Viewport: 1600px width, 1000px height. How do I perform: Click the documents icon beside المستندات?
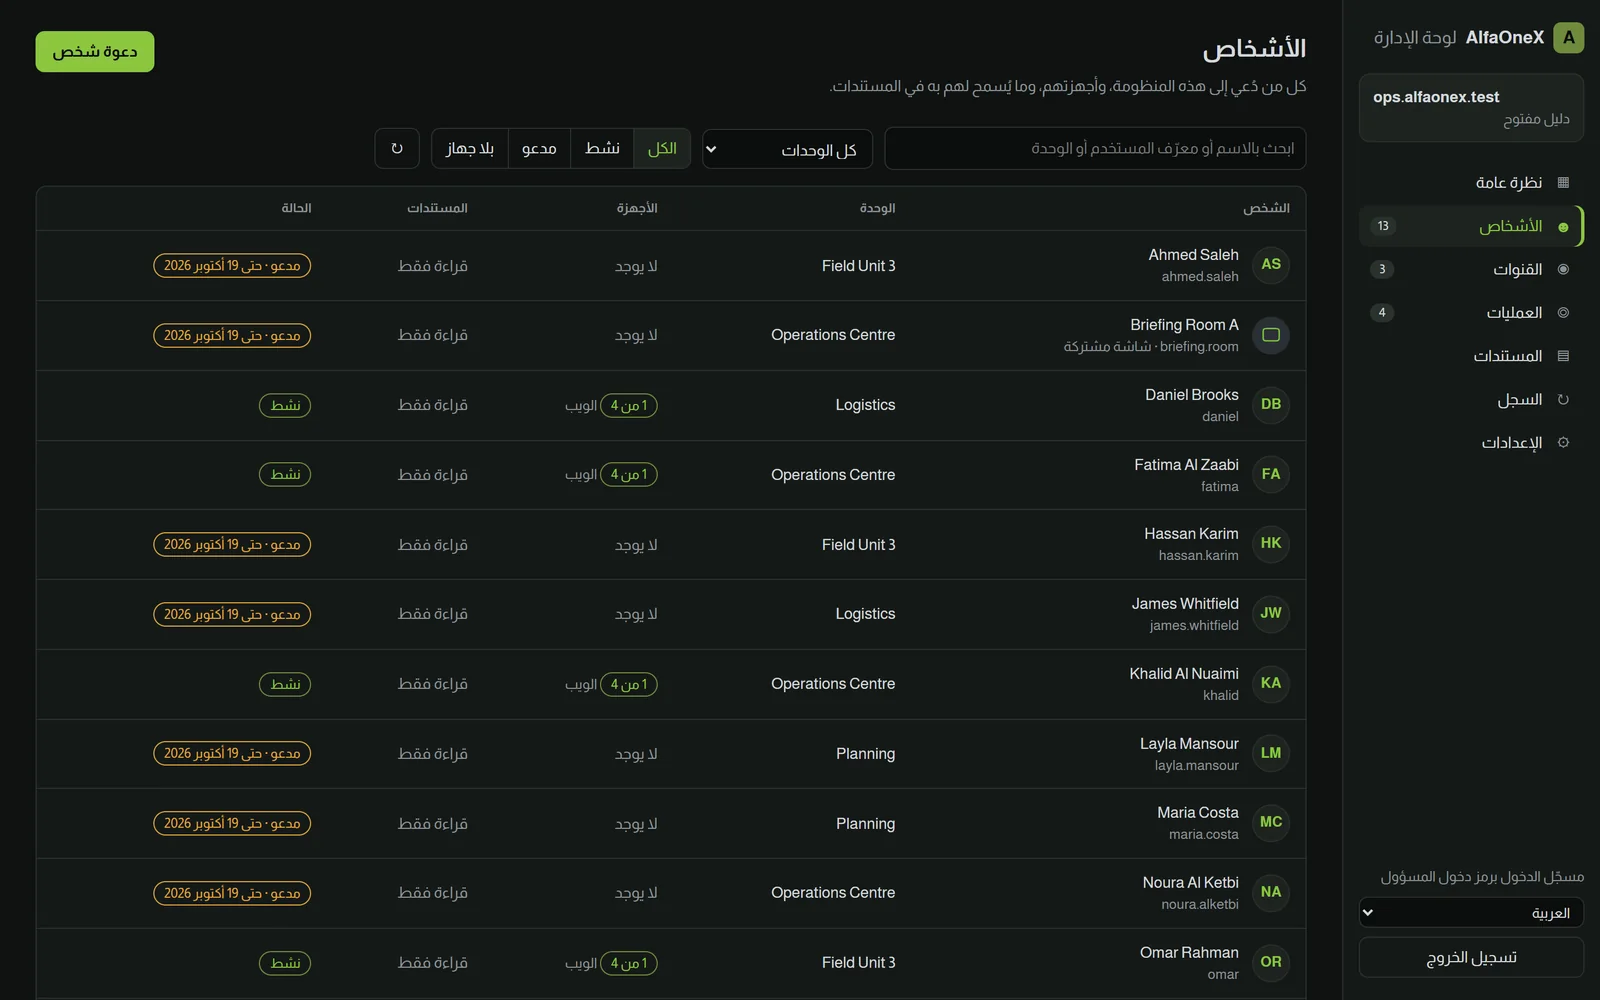click(1563, 356)
